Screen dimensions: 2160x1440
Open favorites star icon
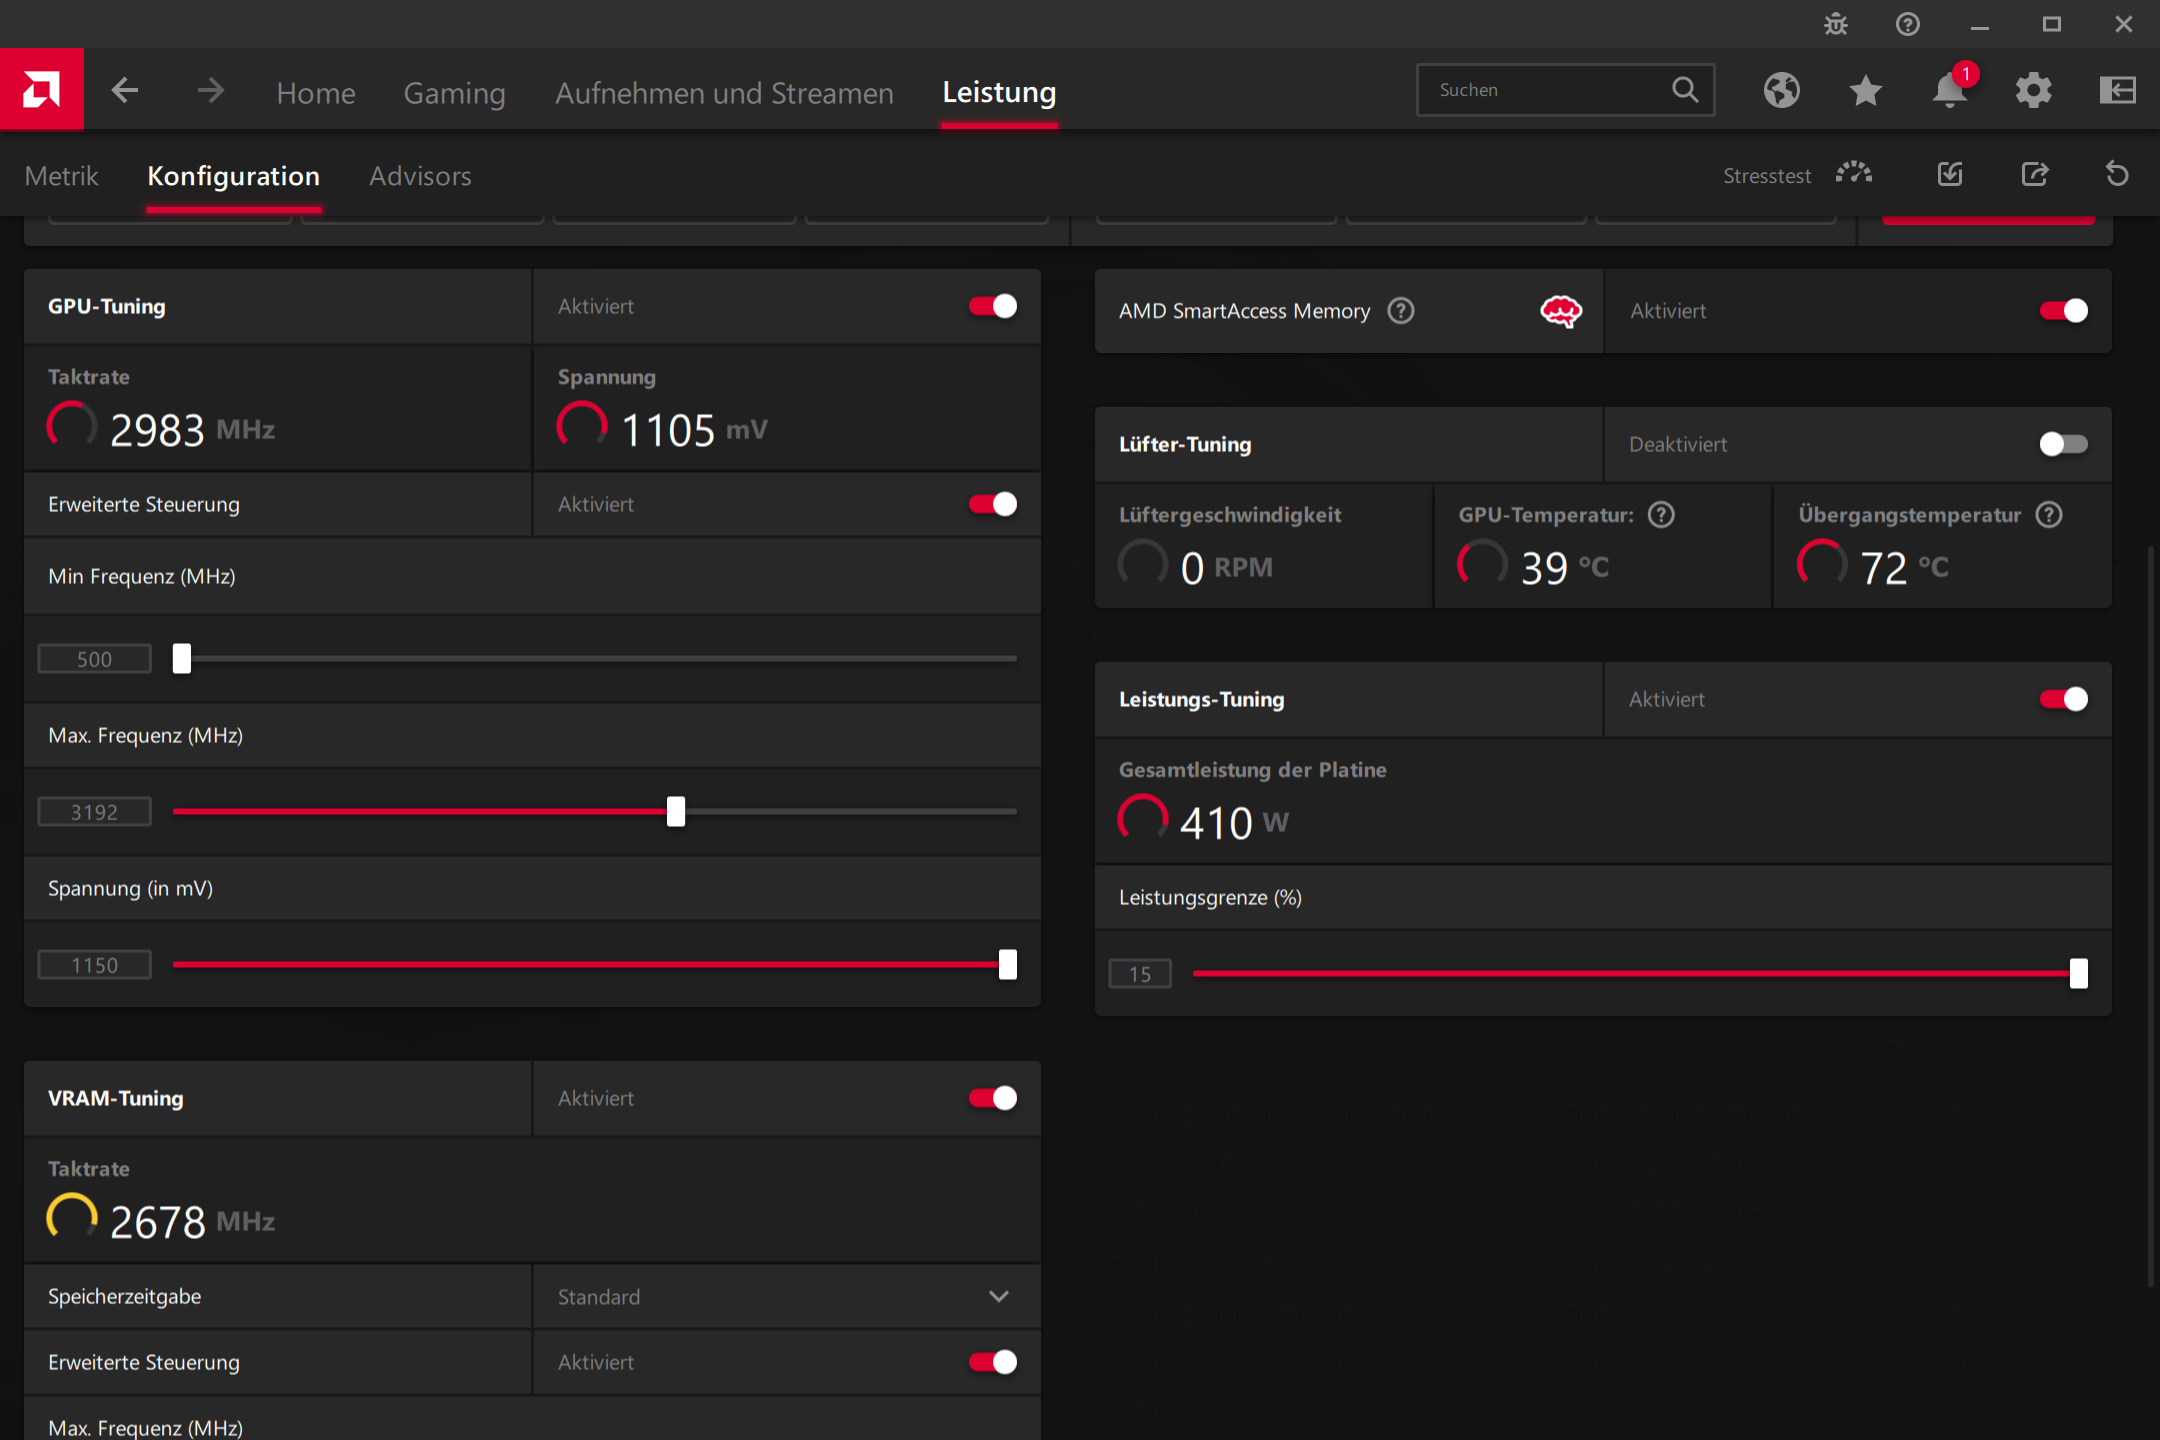click(x=1865, y=90)
